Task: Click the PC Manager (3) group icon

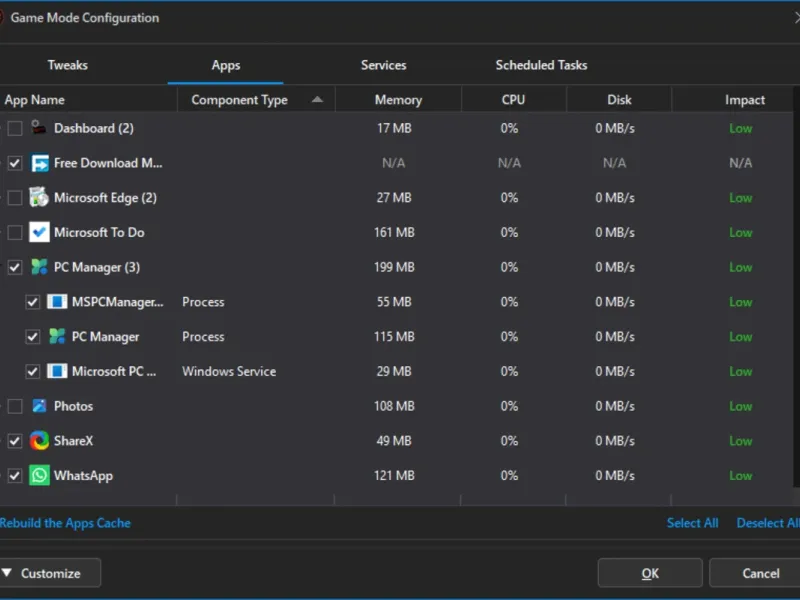Action: [x=39, y=267]
